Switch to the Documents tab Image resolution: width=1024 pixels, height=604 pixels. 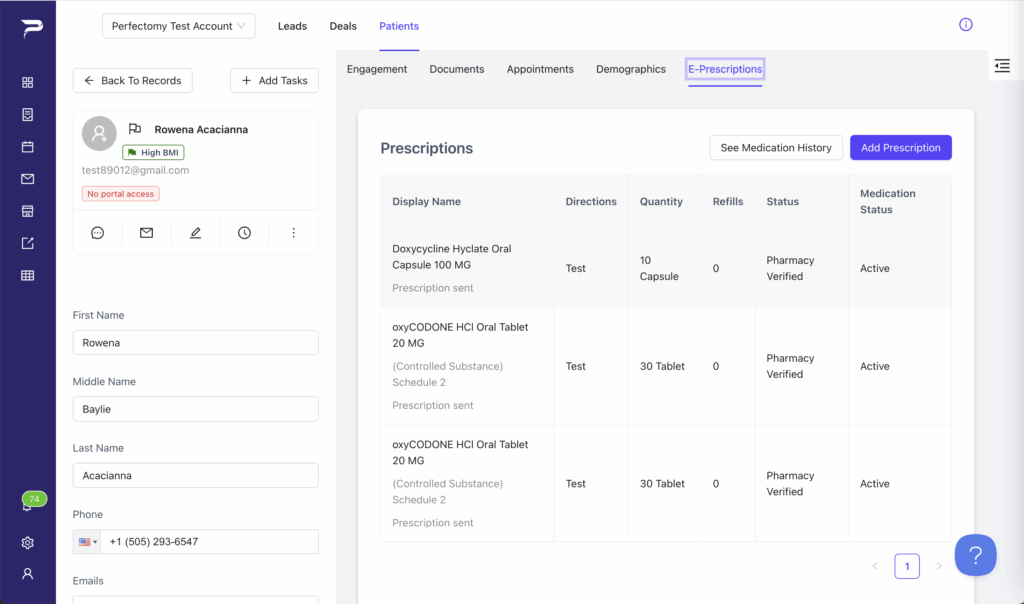click(x=457, y=69)
